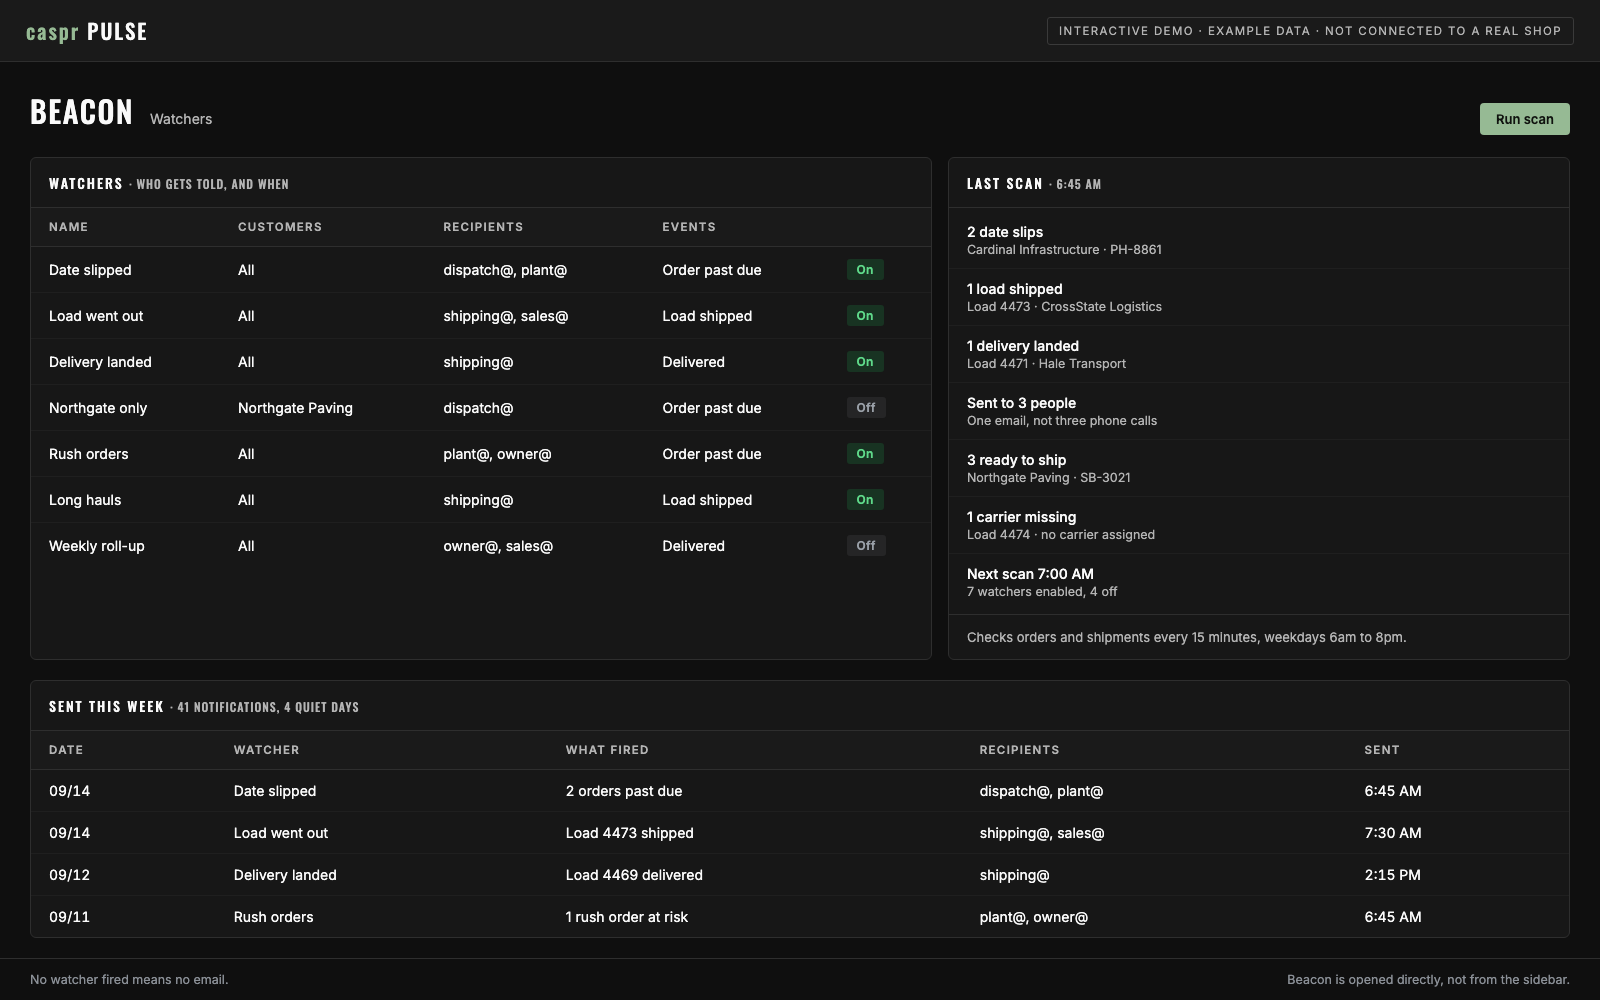
Task: Click the Long hauls watcher name
Action: [85, 500]
